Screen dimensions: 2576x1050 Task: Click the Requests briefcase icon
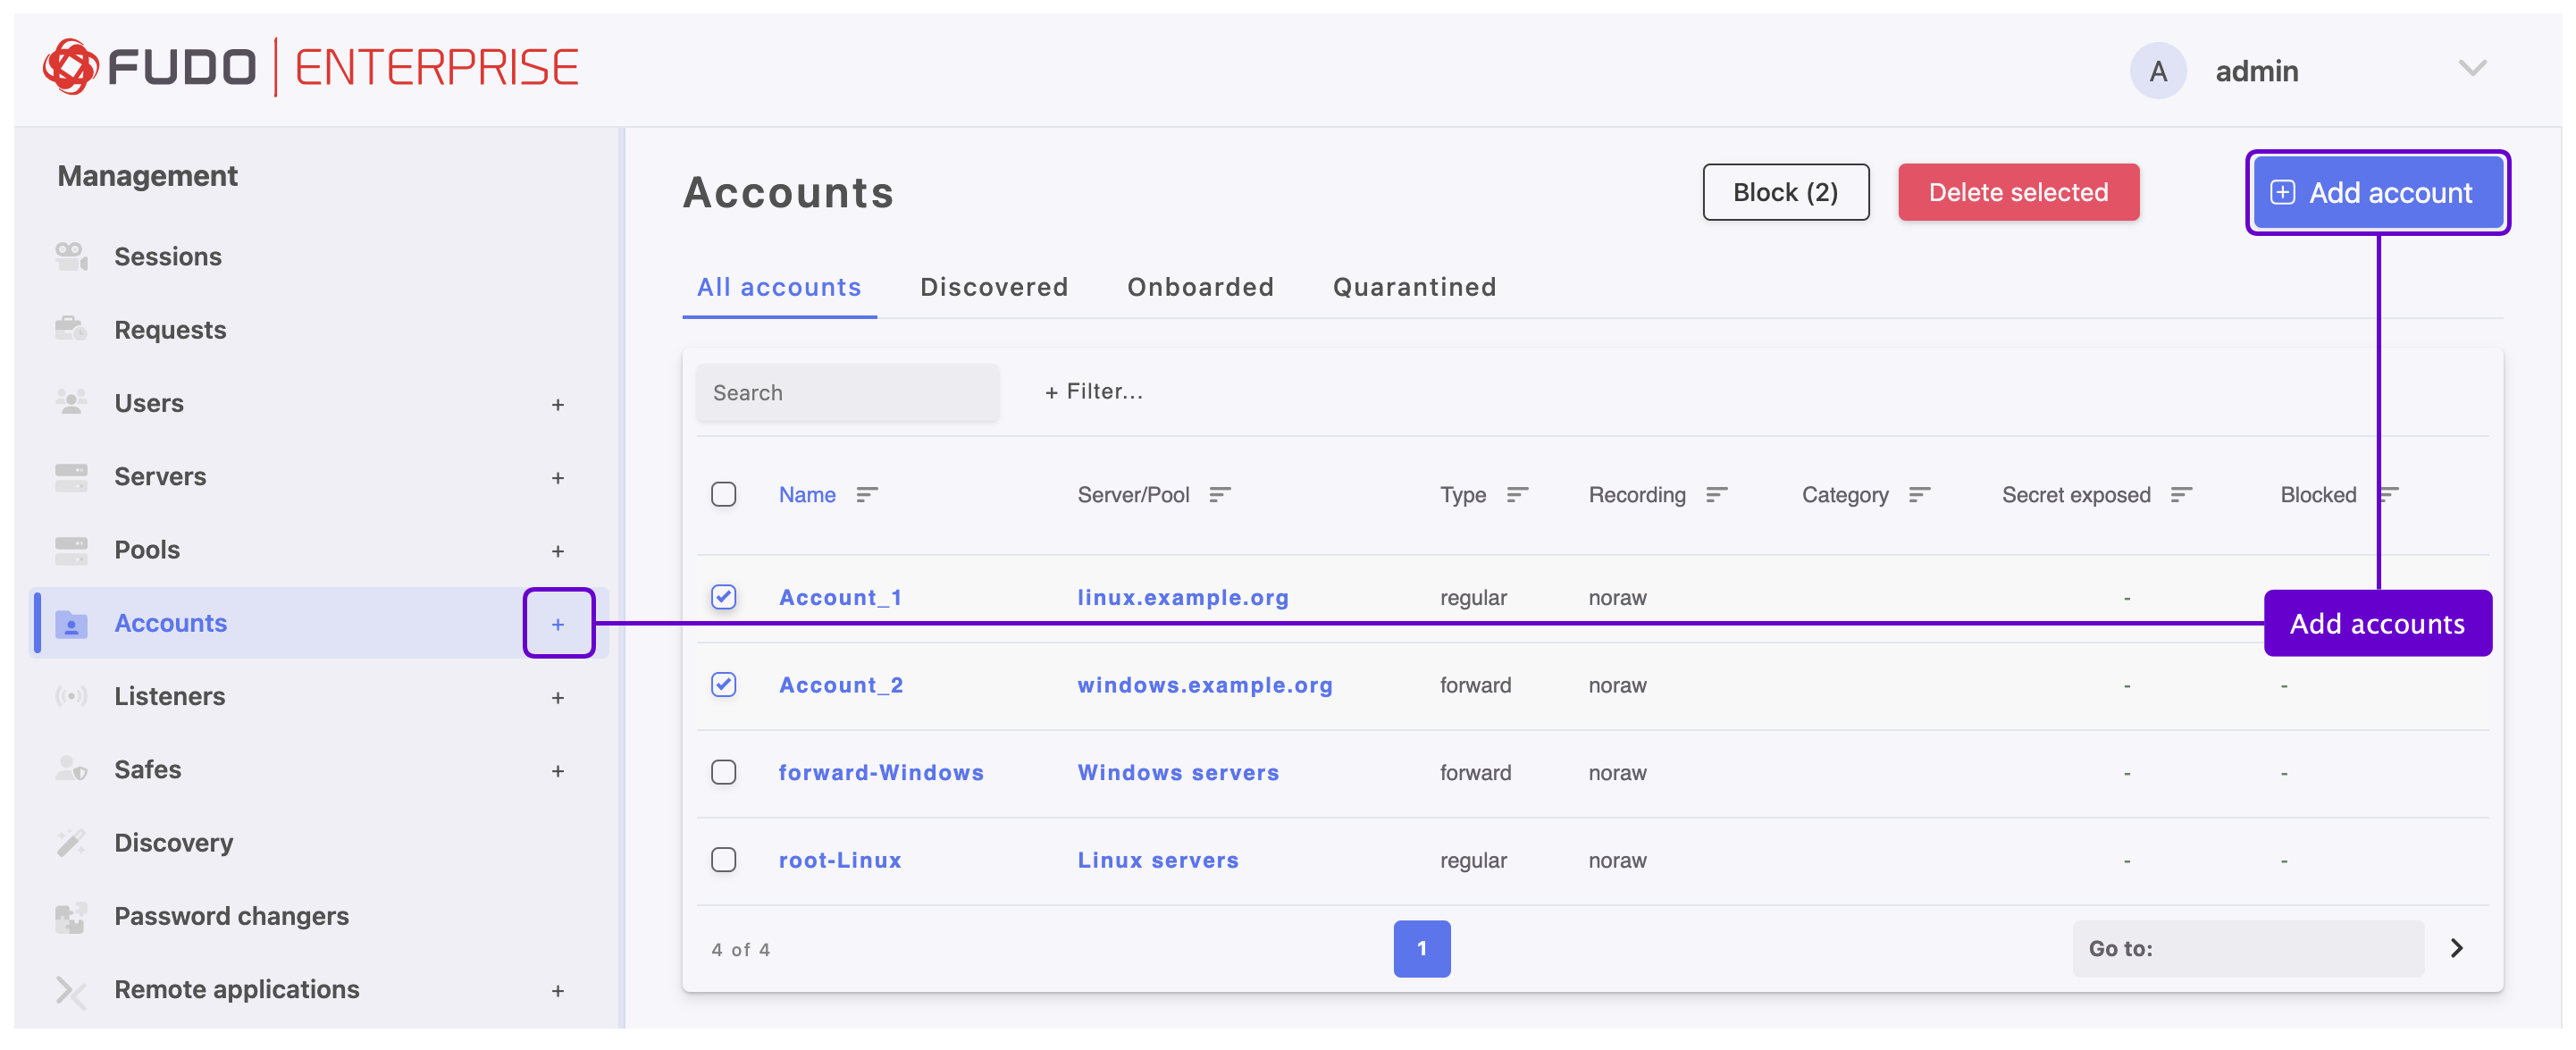71,329
